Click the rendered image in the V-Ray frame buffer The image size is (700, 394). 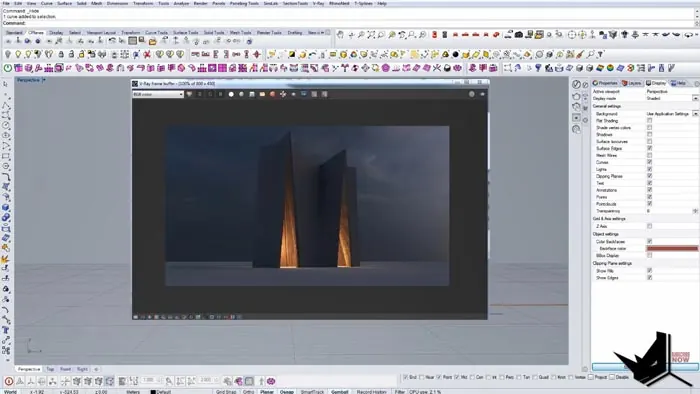tap(307, 206)
